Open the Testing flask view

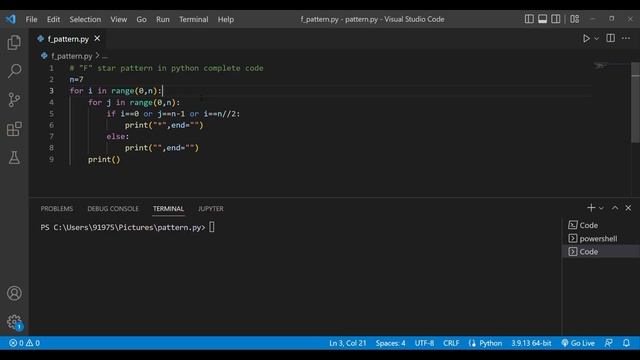pos(14,158)
